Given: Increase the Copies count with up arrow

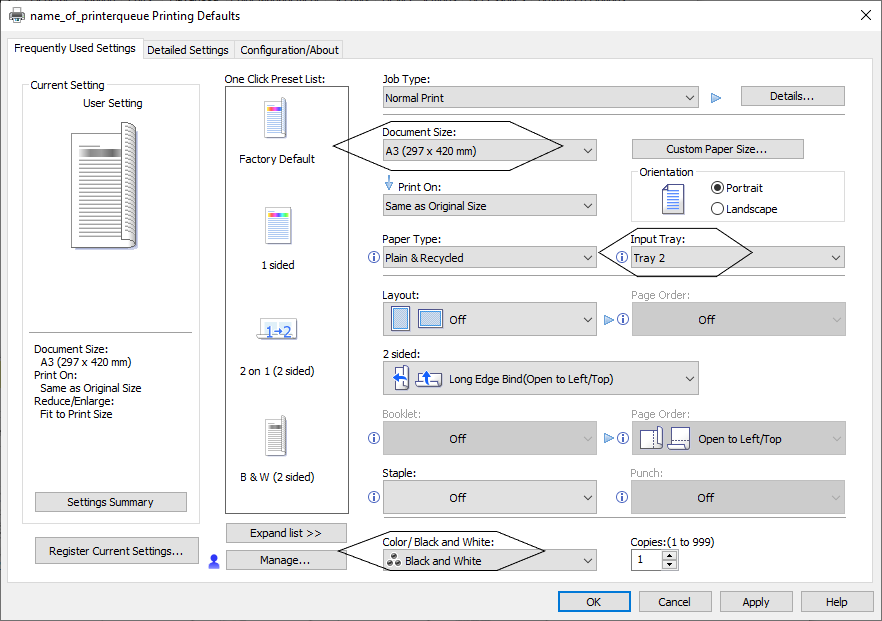Looking at the screenshot, I should [669, 555].
